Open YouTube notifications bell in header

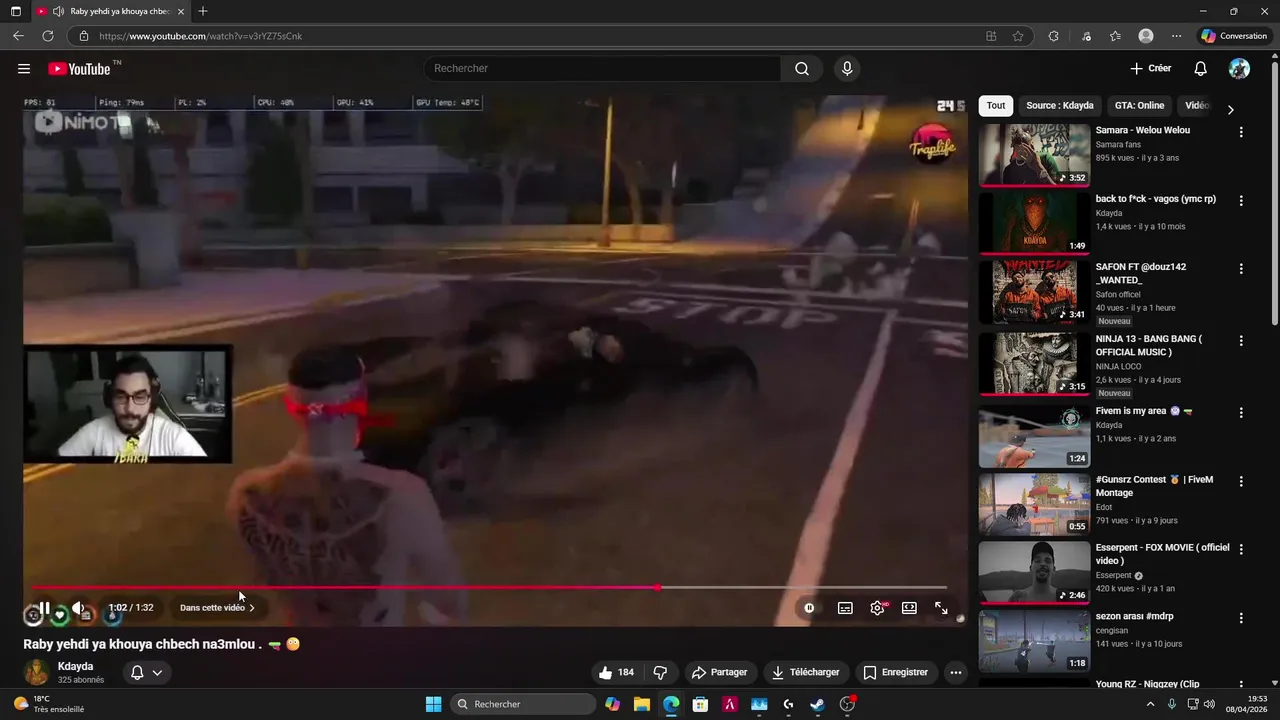point(1200,68)
